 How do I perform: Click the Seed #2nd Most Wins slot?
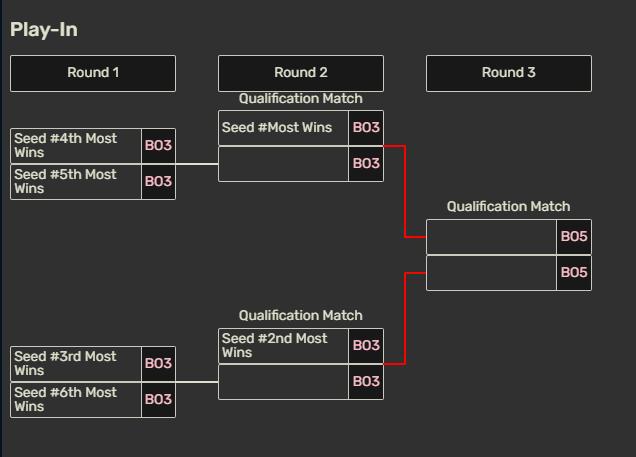284,346
